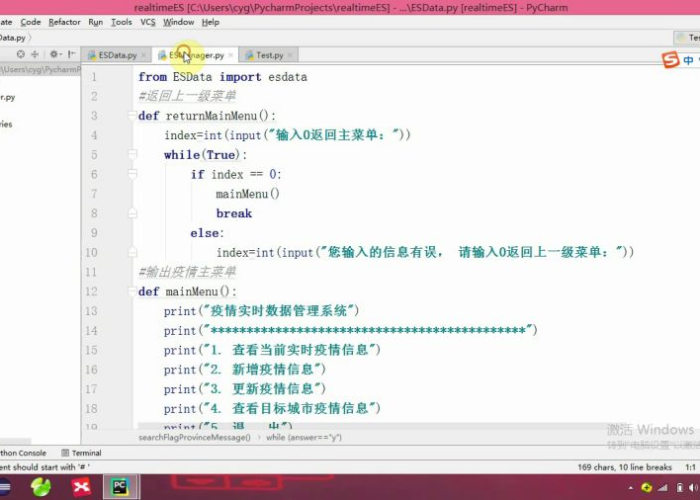Collapse the if index == 0 fold marker
Image resolution: width=700 pixels, height=500 pixels.
pos(132,174)
